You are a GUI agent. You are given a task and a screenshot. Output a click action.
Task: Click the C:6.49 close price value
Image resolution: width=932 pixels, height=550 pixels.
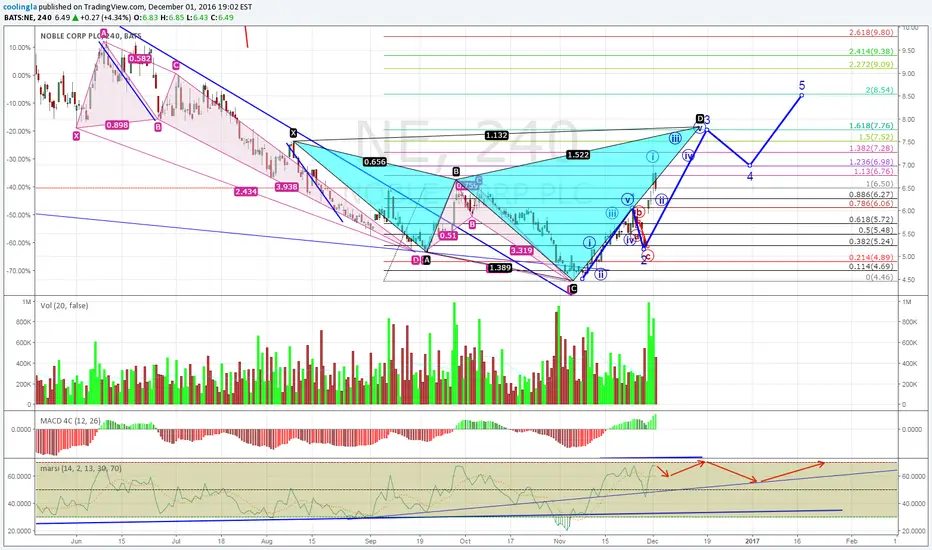(222, 17)
